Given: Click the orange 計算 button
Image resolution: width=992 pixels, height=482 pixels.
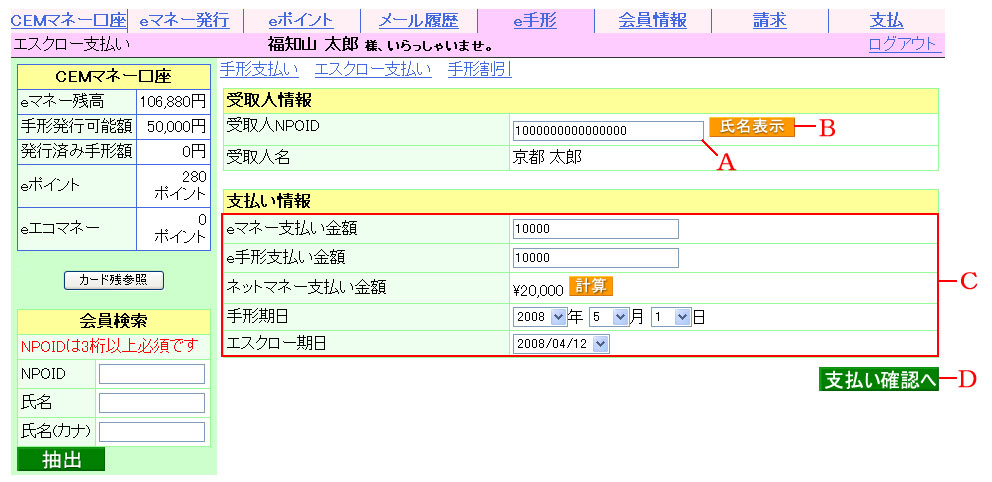Looking at the screenshot, I should (x=590, y=286).
